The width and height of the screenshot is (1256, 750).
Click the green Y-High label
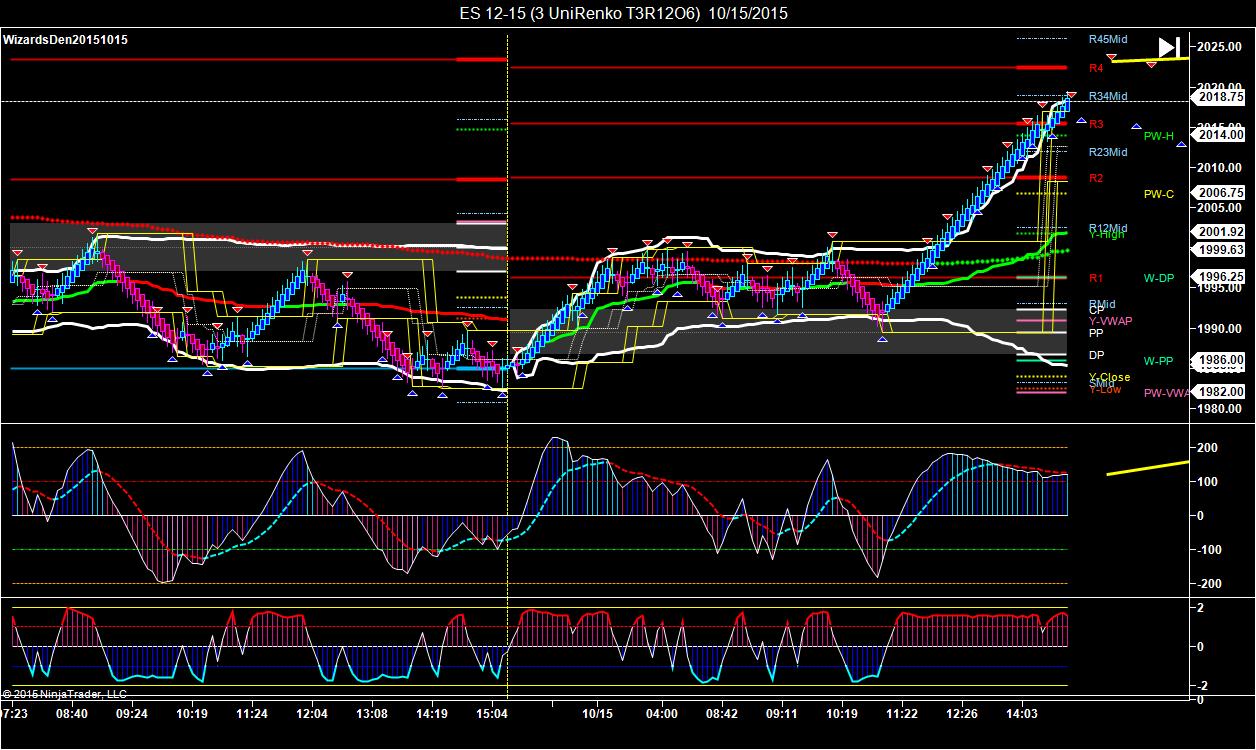pos(1106,235)
